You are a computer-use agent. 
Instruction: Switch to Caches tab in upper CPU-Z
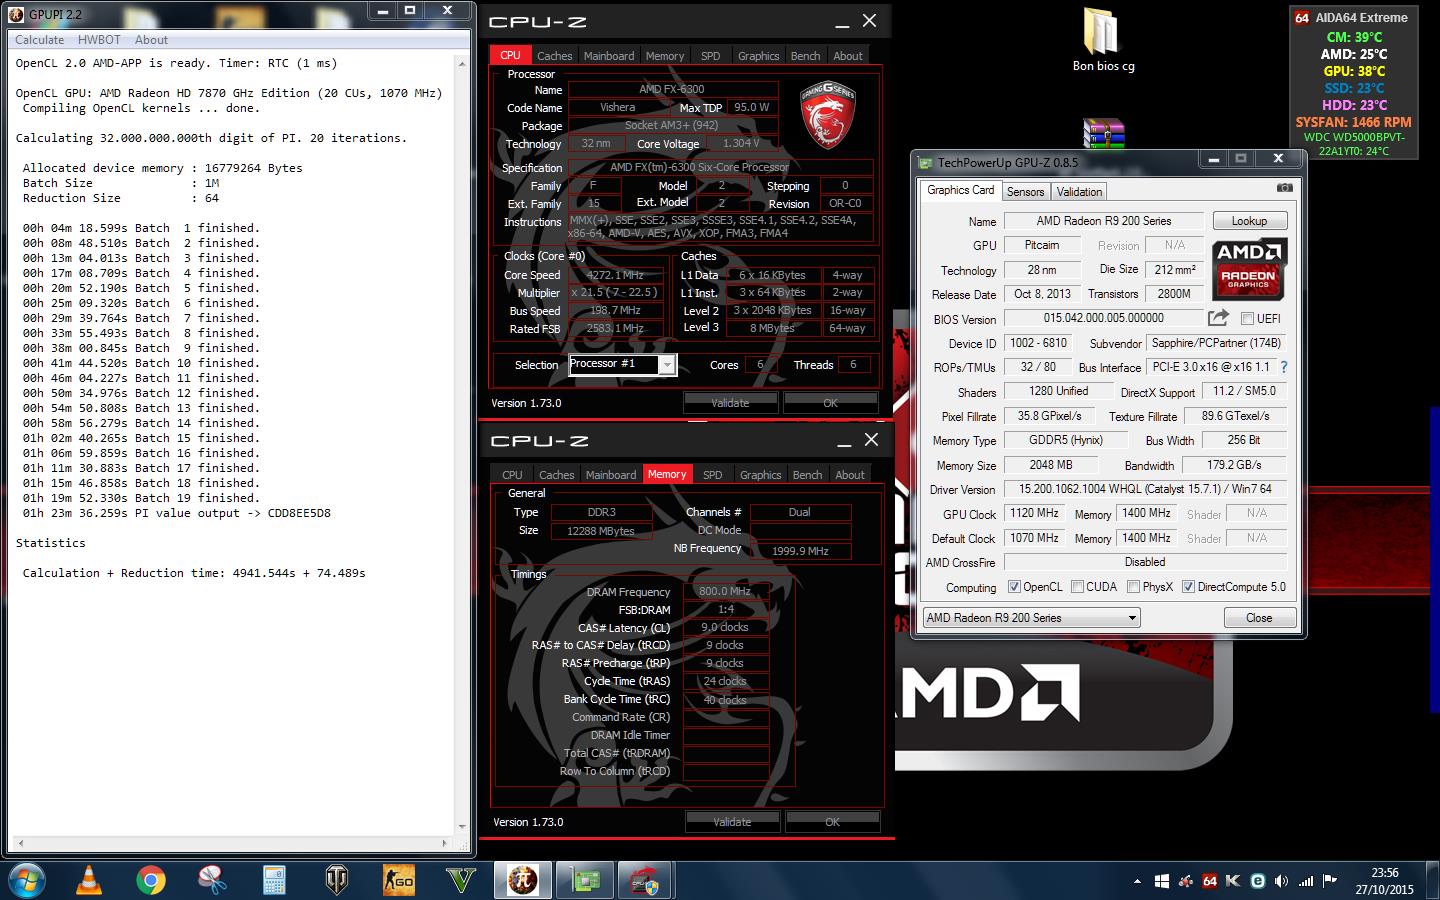(x=554, y=56)
